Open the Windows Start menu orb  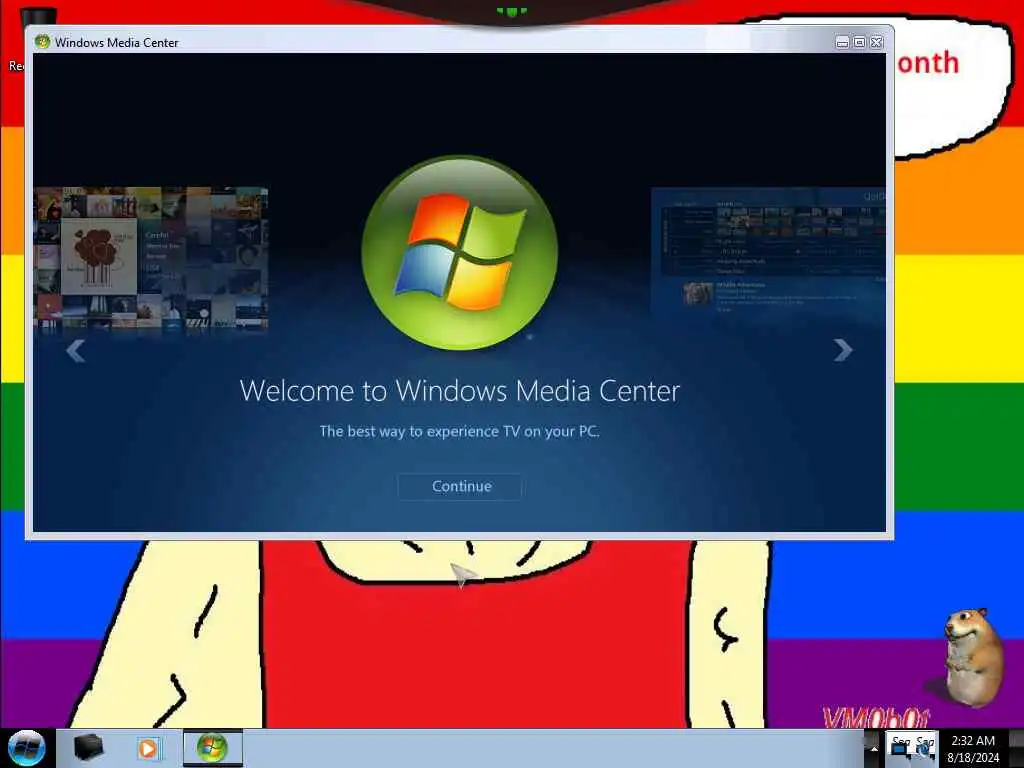click(x=26, y=748)
